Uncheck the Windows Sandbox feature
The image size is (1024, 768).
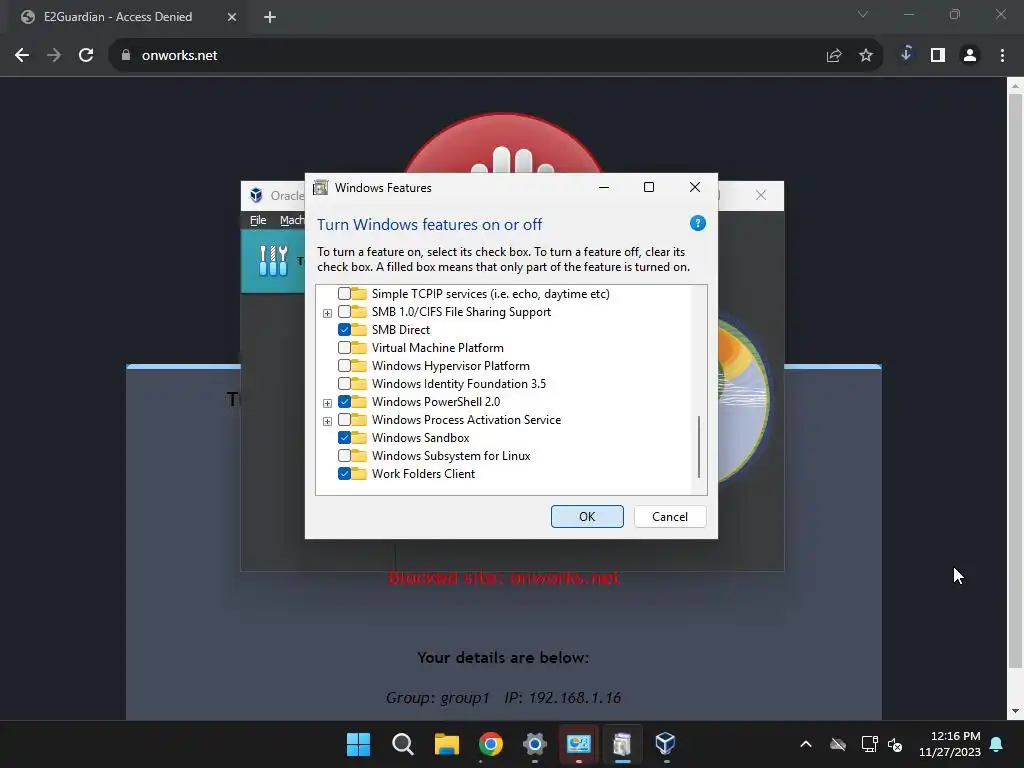click(x=344, y=438)
